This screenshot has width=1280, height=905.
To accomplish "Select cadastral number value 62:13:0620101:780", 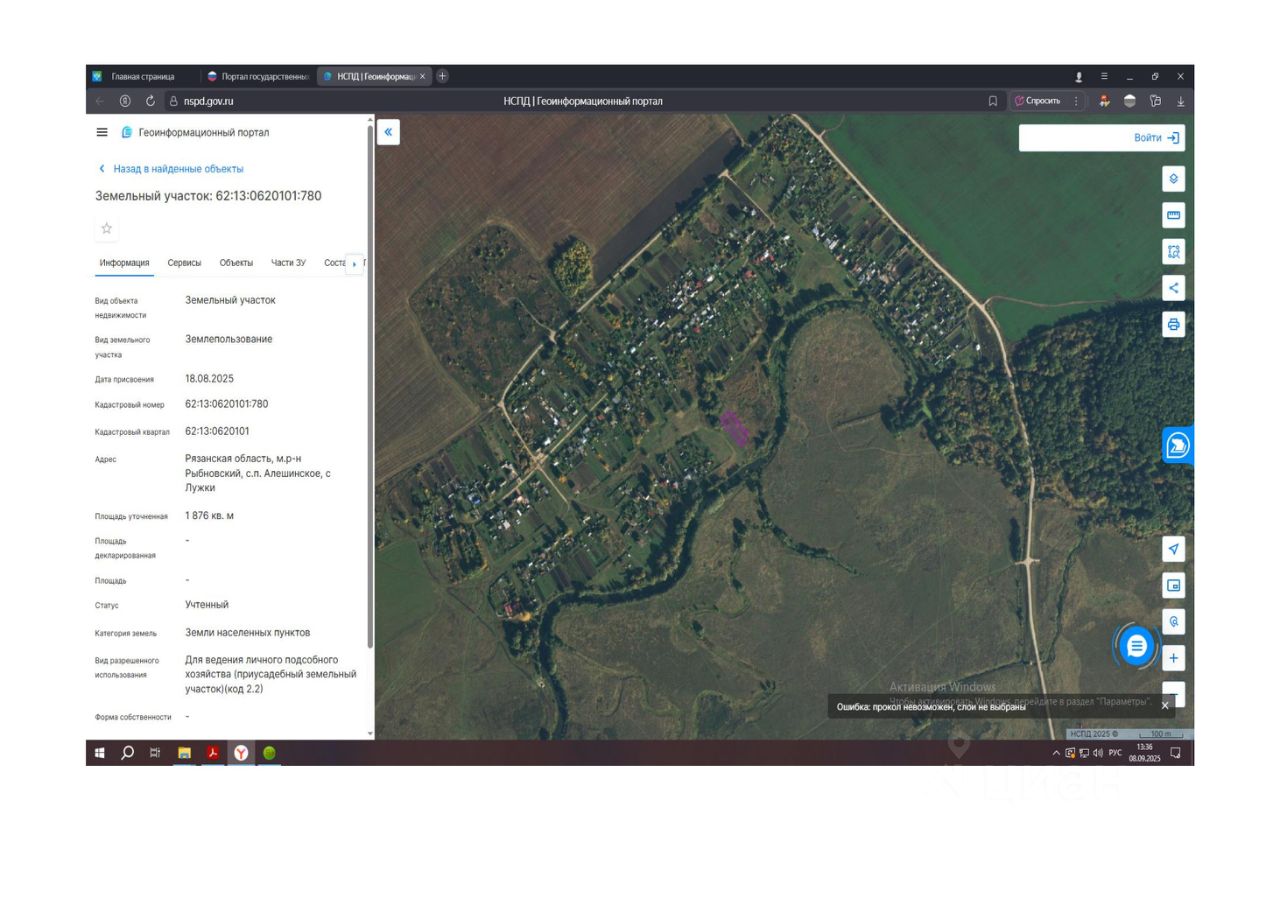I will click(227, 404).
